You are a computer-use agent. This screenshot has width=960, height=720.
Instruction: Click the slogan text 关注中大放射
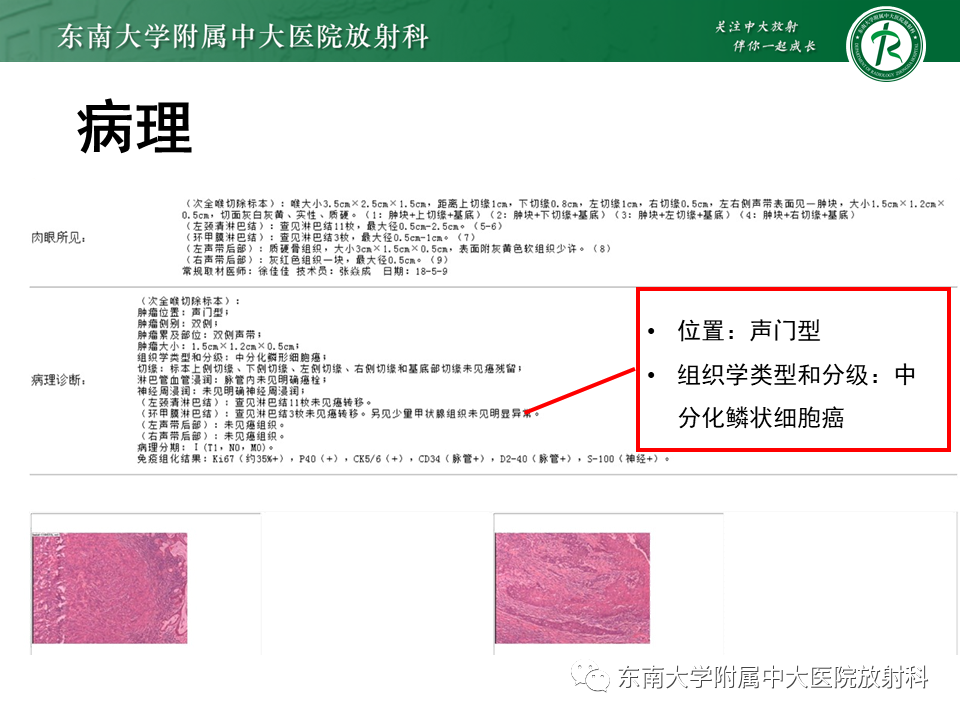(757, 26)
